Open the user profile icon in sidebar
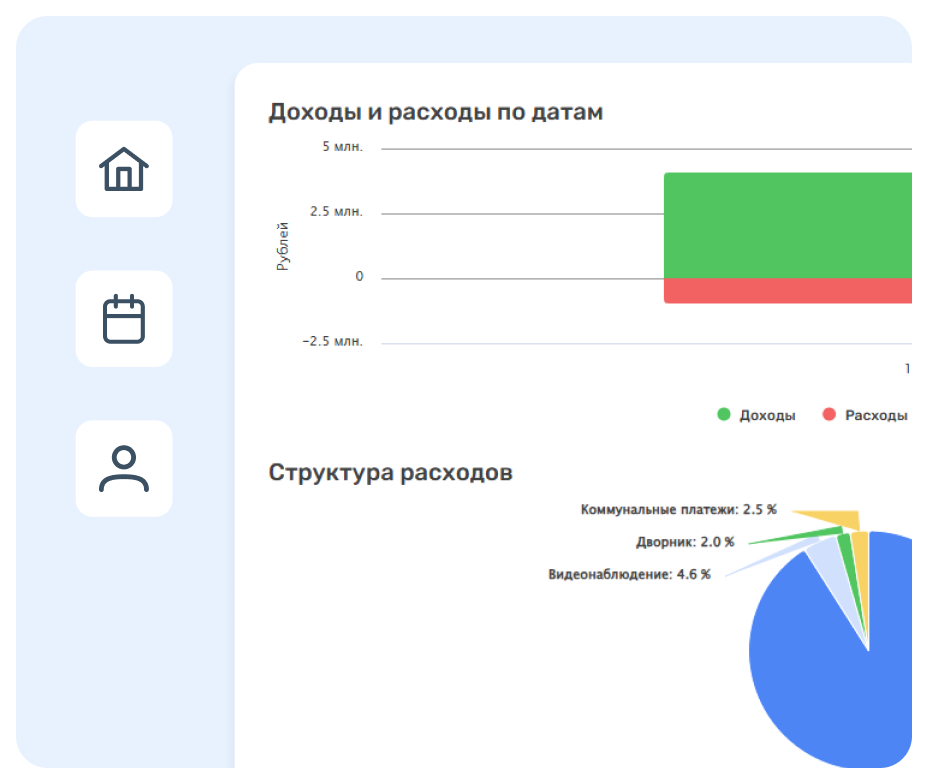This screenshot has width=928, height=784. [x=124, y=469]
